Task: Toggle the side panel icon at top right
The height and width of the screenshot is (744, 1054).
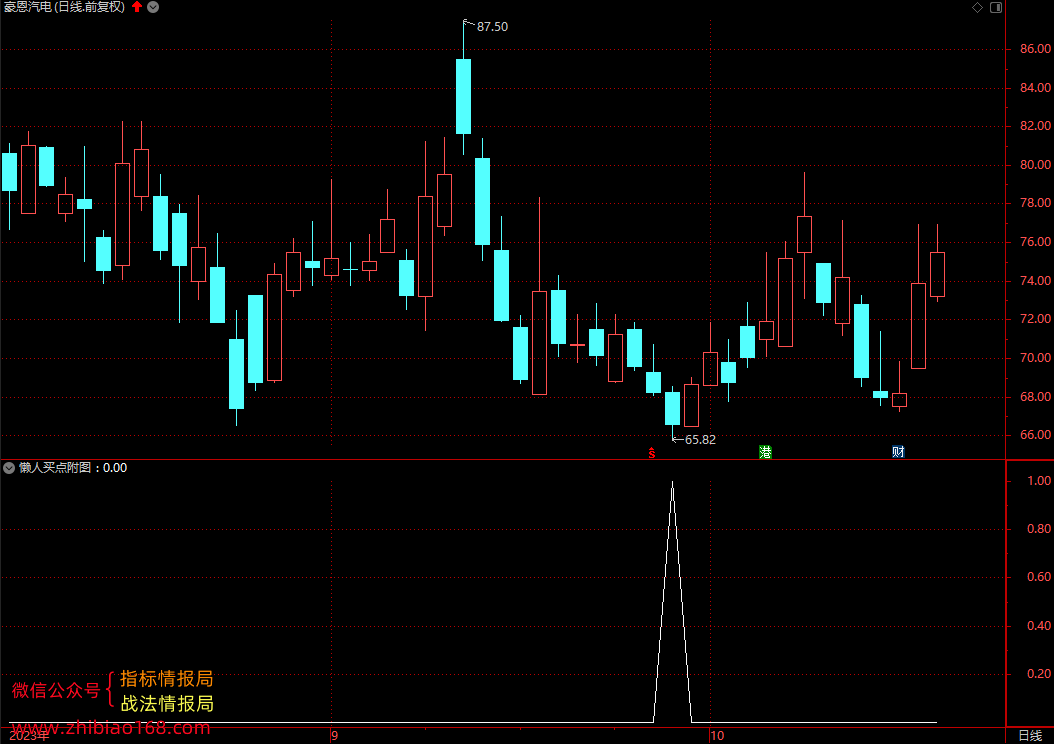Action: [x=996, y=7]
